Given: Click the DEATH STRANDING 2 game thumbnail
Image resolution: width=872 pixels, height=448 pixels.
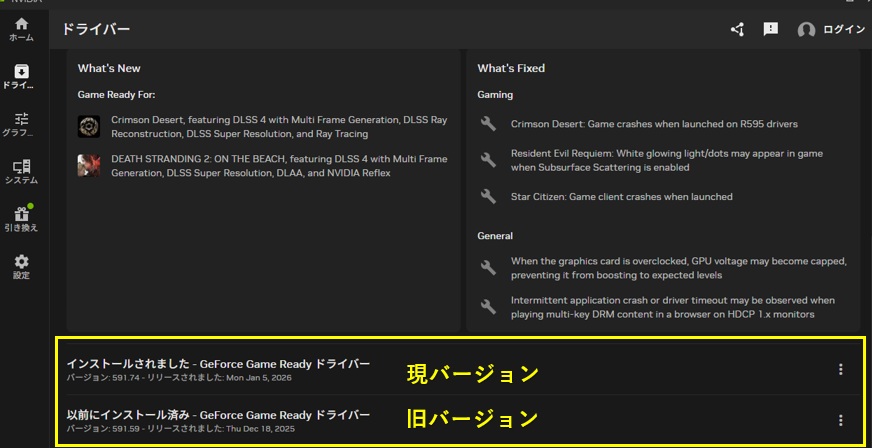Looking at the screenshot, I should [x=89, y=166].
